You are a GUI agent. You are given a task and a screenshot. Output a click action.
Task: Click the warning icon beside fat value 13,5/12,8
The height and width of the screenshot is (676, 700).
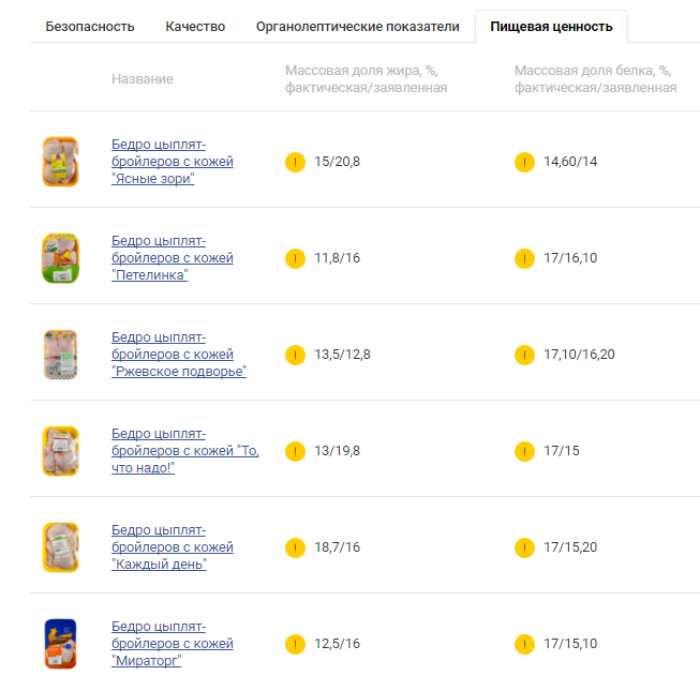pyautogui.click(x=295, y=355)
